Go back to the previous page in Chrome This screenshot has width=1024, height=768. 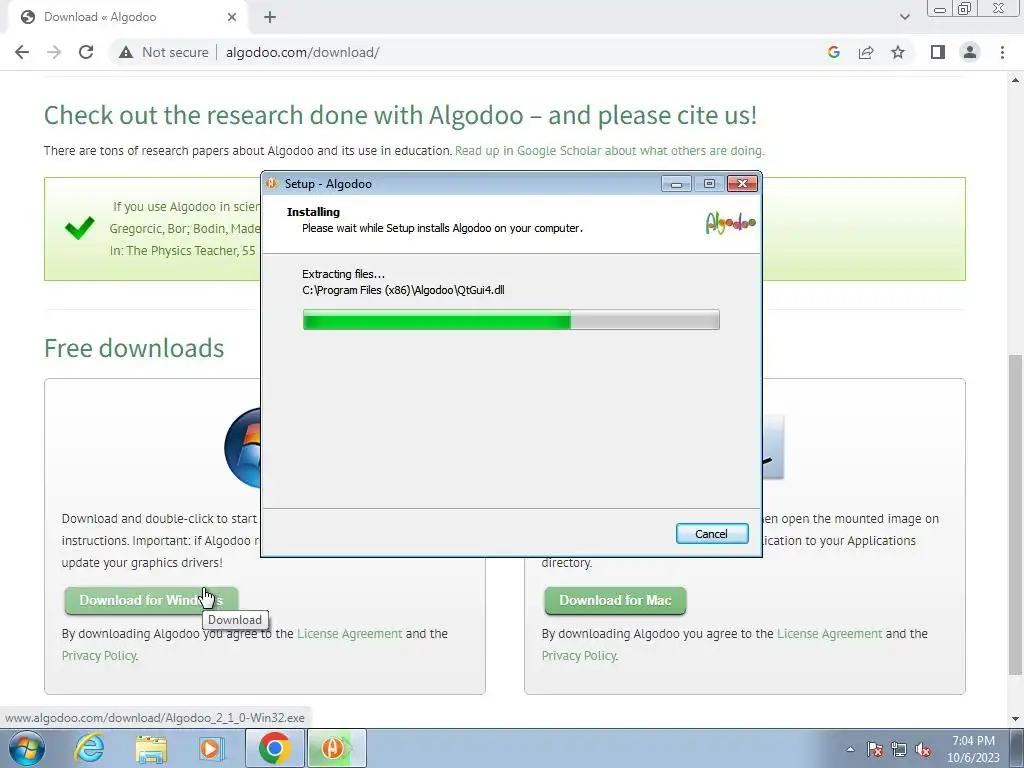pos(22,52)
